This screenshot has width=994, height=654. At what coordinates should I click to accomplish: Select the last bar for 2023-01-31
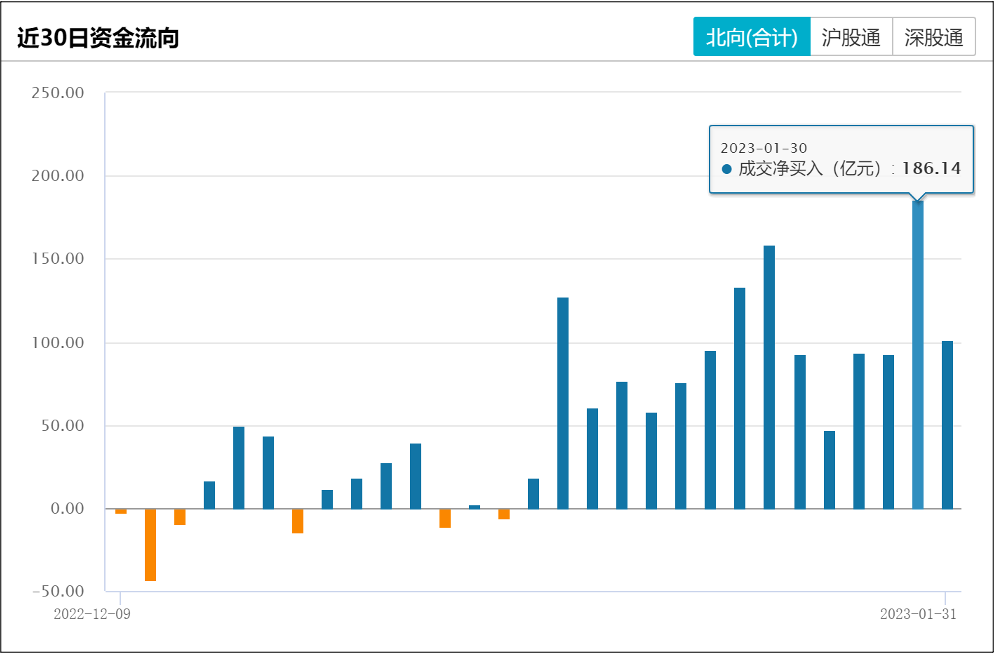tap(947, 425)
